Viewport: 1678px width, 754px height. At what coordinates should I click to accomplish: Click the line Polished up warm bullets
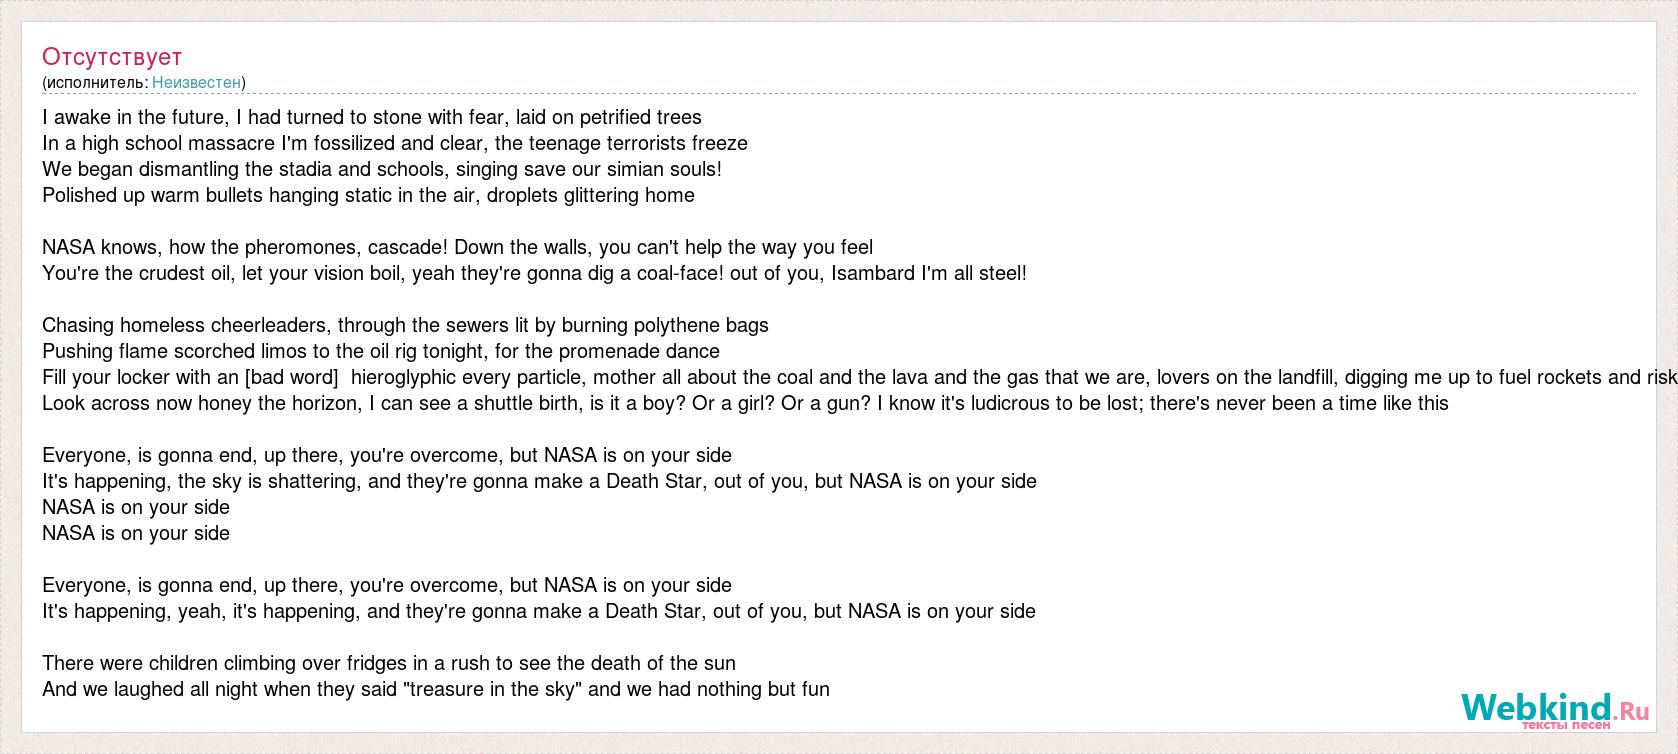click(x=368, y=195)
